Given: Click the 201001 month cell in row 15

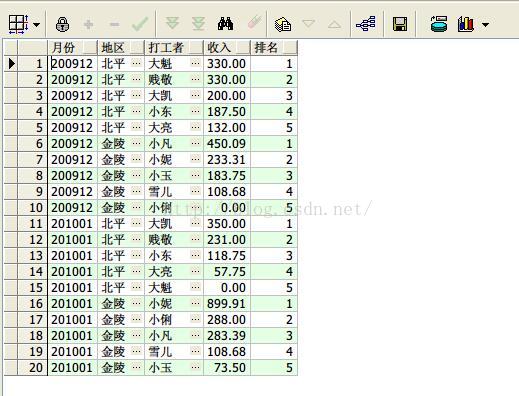Looking at the screenshot, I should (73, 288).
